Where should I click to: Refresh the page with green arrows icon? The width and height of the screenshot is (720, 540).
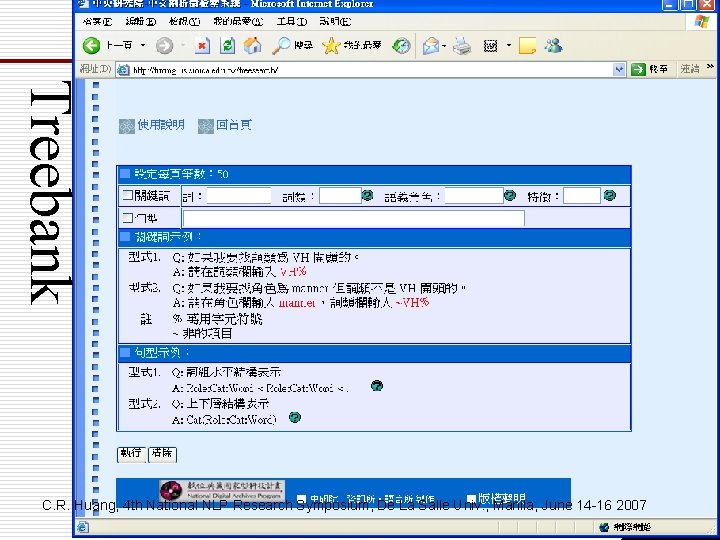pos(228,45)
